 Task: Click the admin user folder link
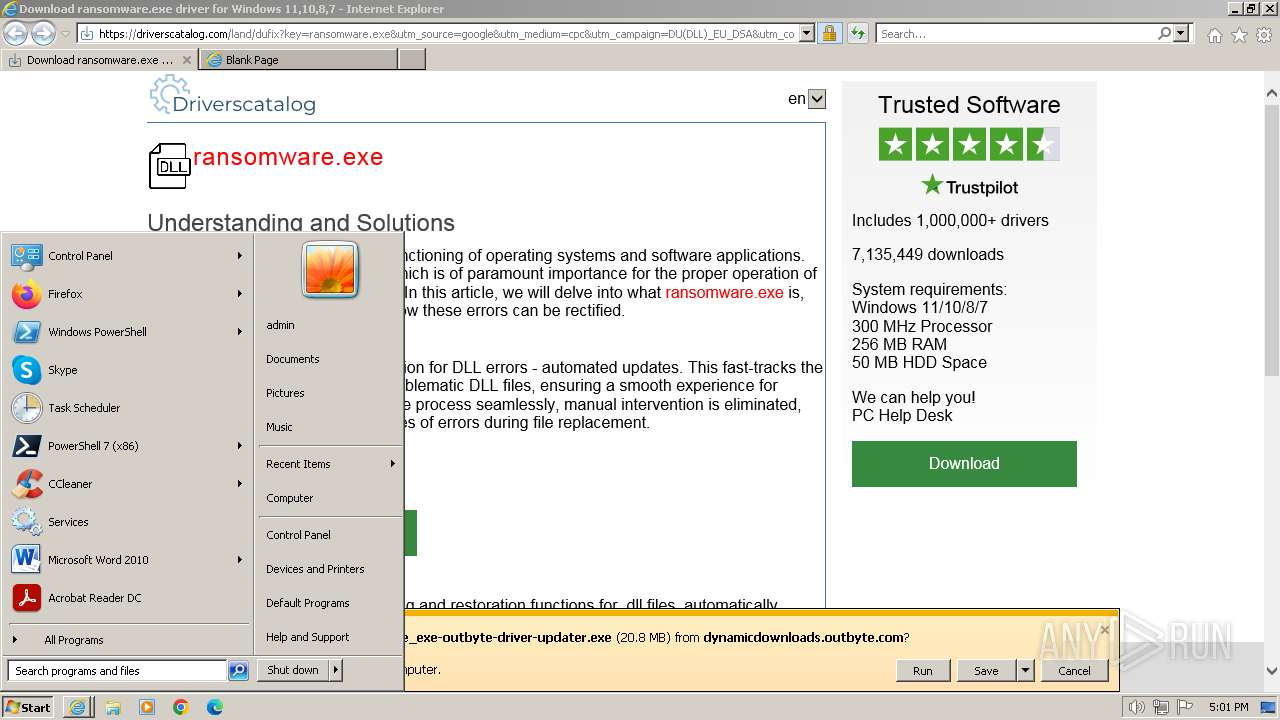coord(280,325)
